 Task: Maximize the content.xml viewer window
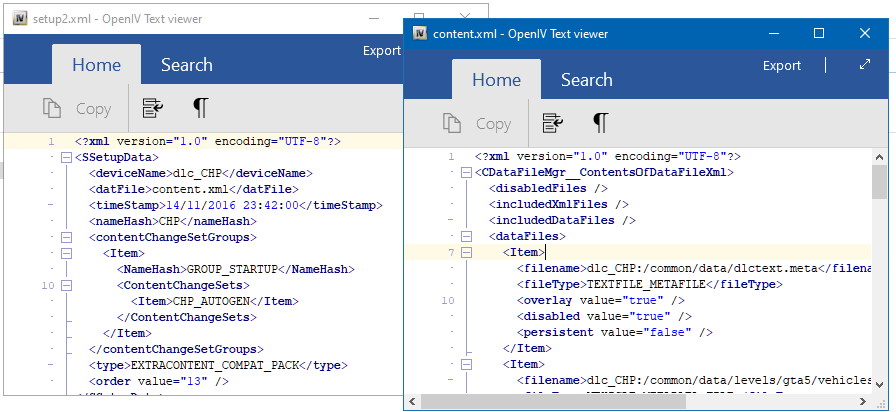pyautogui.click(x=819, y=34)
